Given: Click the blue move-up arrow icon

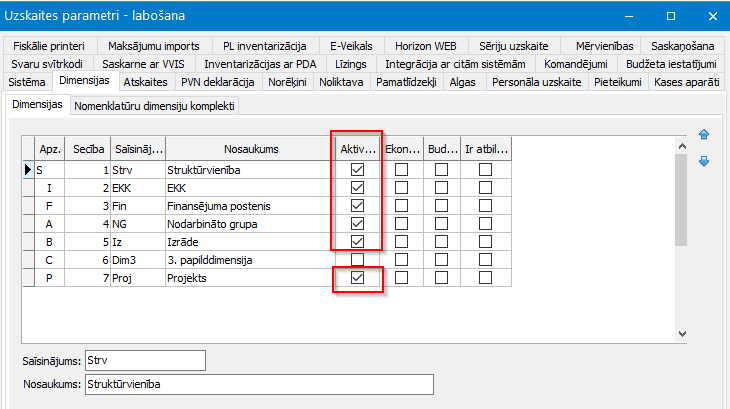Looking at the screenshot, I should tap(704, 135).
